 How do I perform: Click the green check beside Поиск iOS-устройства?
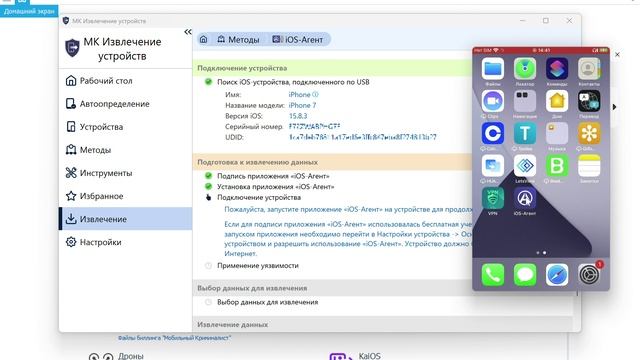point(208,82)
